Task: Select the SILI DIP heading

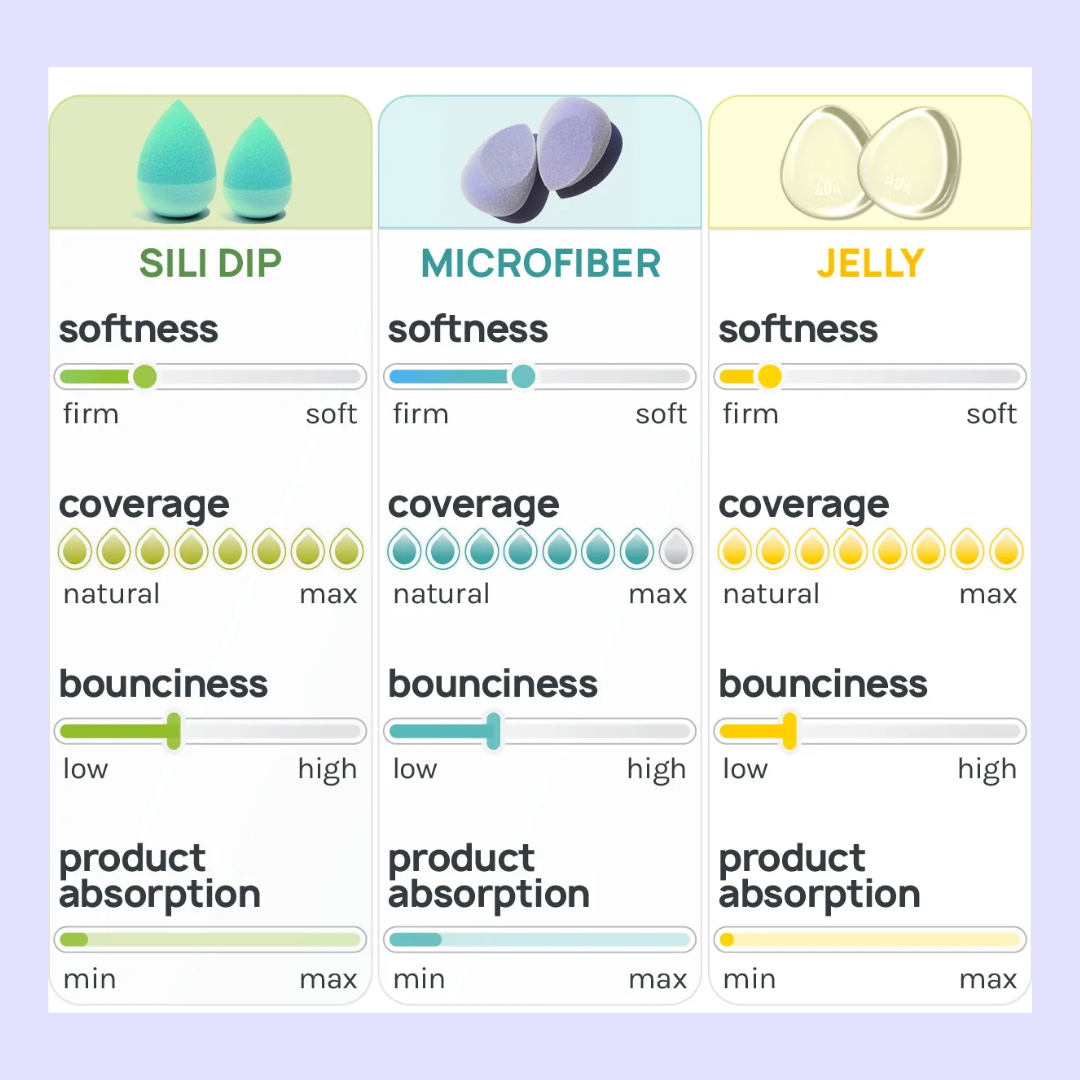Action: click(210, 263)
